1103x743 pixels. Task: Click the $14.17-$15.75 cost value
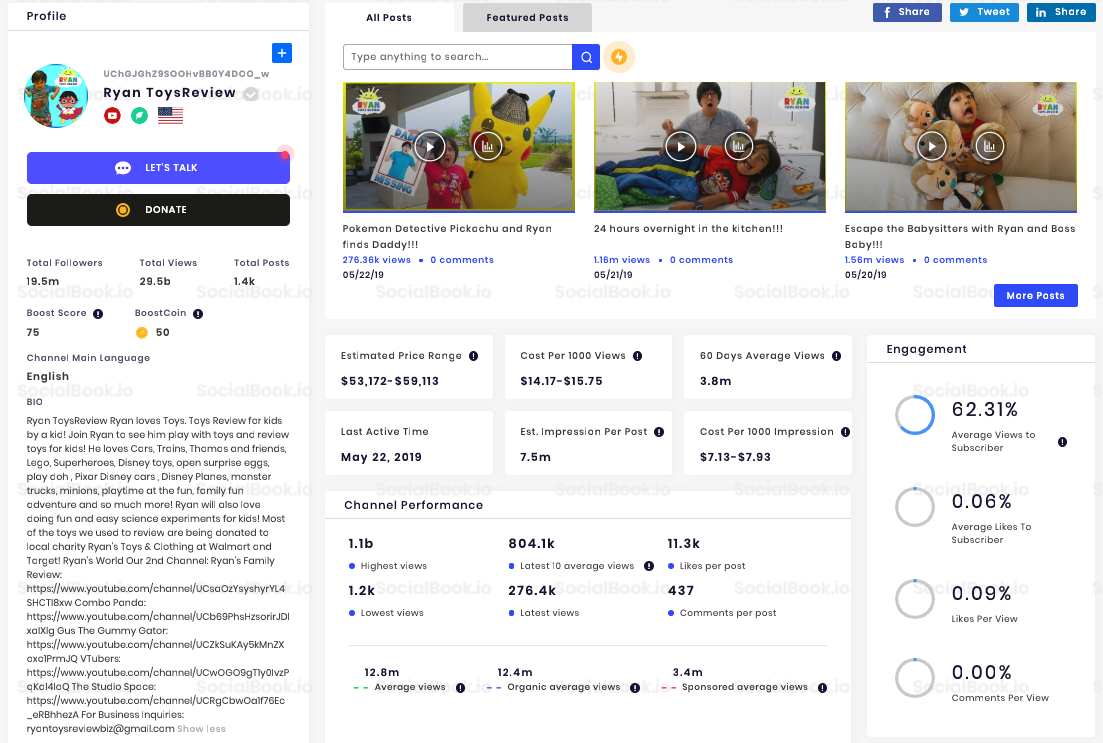tap(561, 381)
